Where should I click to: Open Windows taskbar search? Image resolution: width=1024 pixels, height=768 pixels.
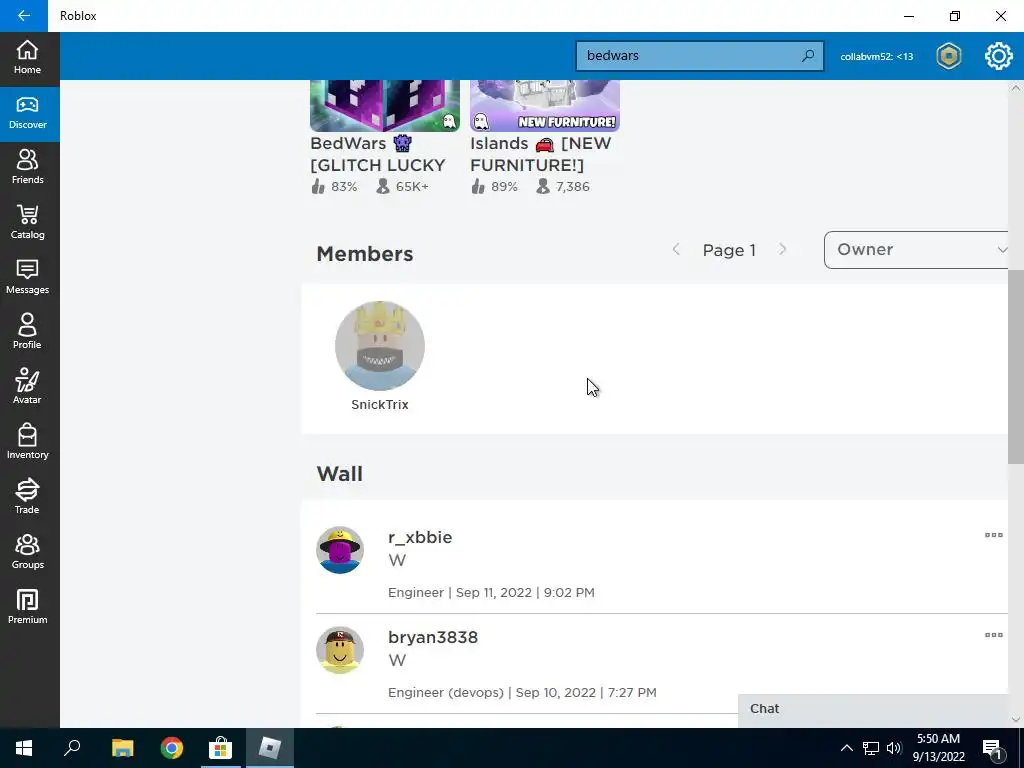(72, 748)
